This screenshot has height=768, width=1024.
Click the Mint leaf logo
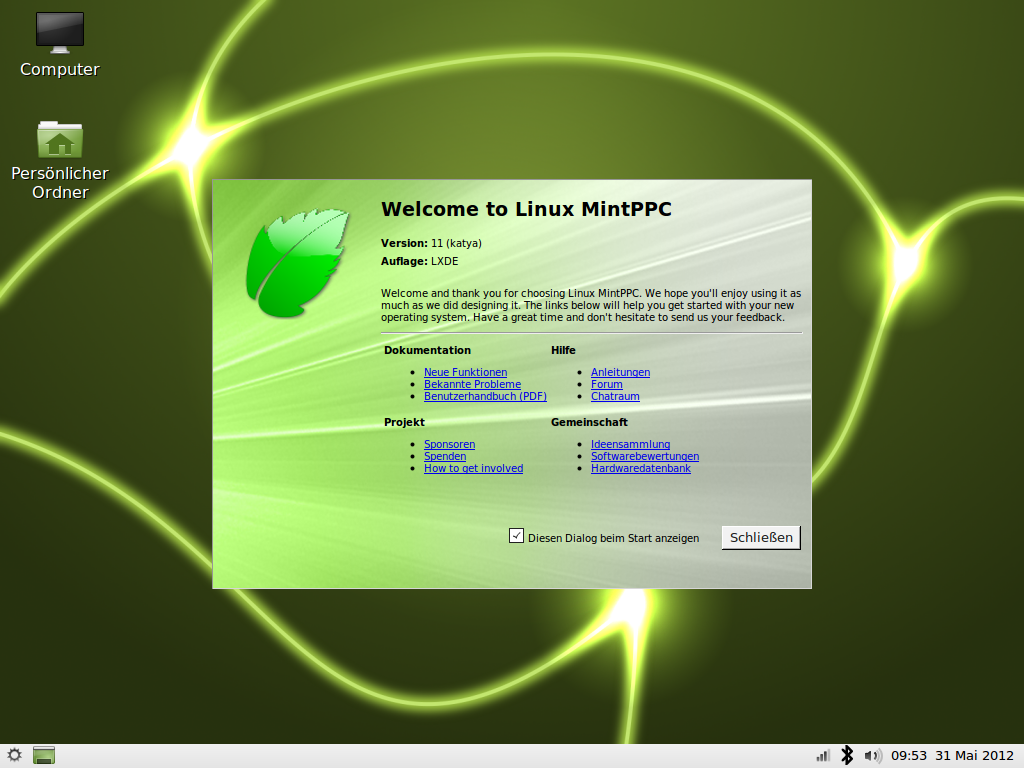click(297, 263)
